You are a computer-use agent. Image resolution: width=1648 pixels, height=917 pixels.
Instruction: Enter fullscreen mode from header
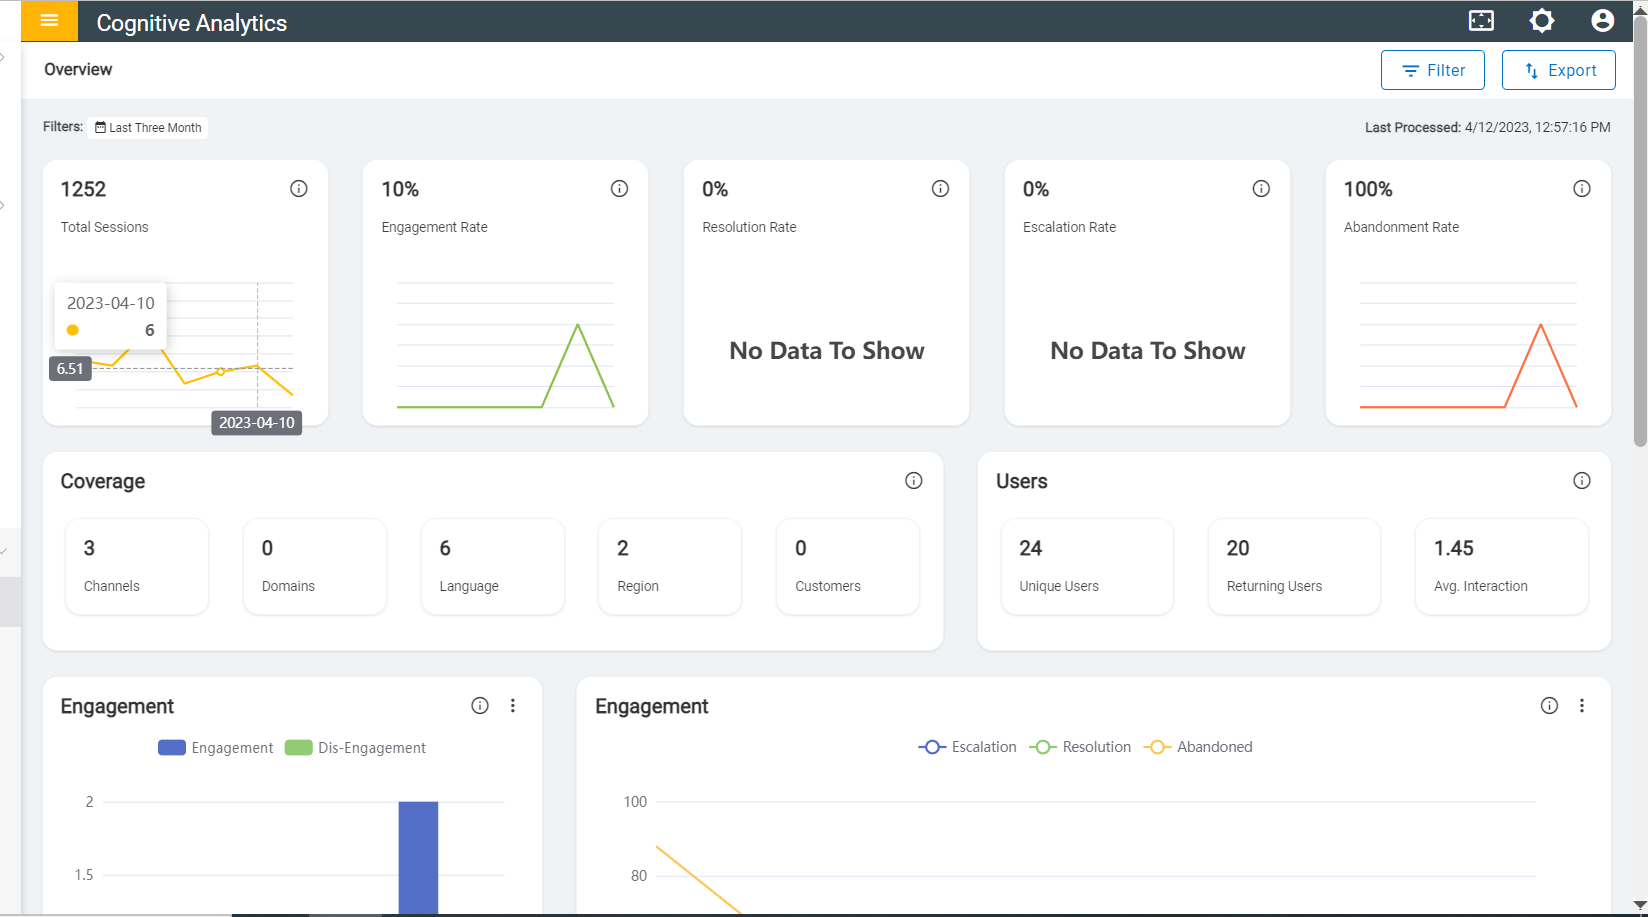click(x=1481, y=21)
